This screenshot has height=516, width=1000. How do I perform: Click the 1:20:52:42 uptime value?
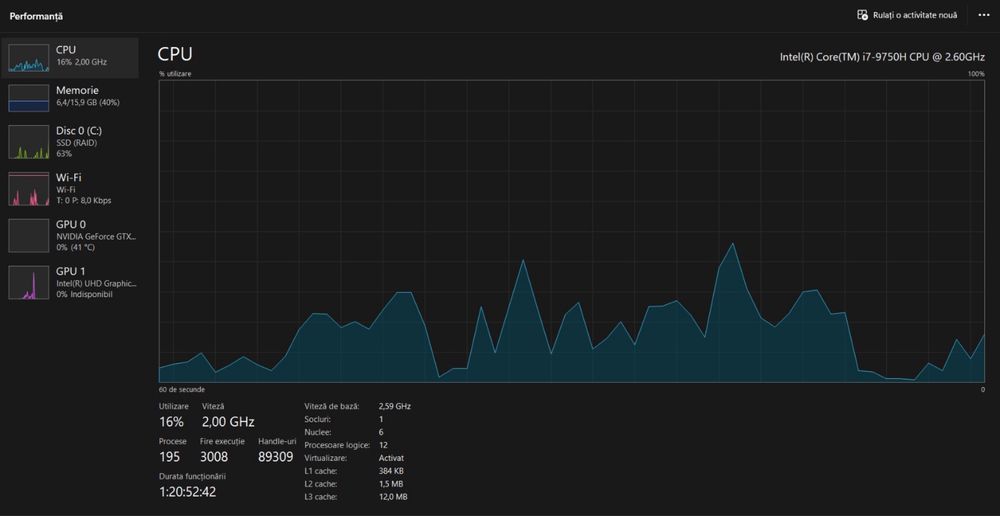(188, 492)
